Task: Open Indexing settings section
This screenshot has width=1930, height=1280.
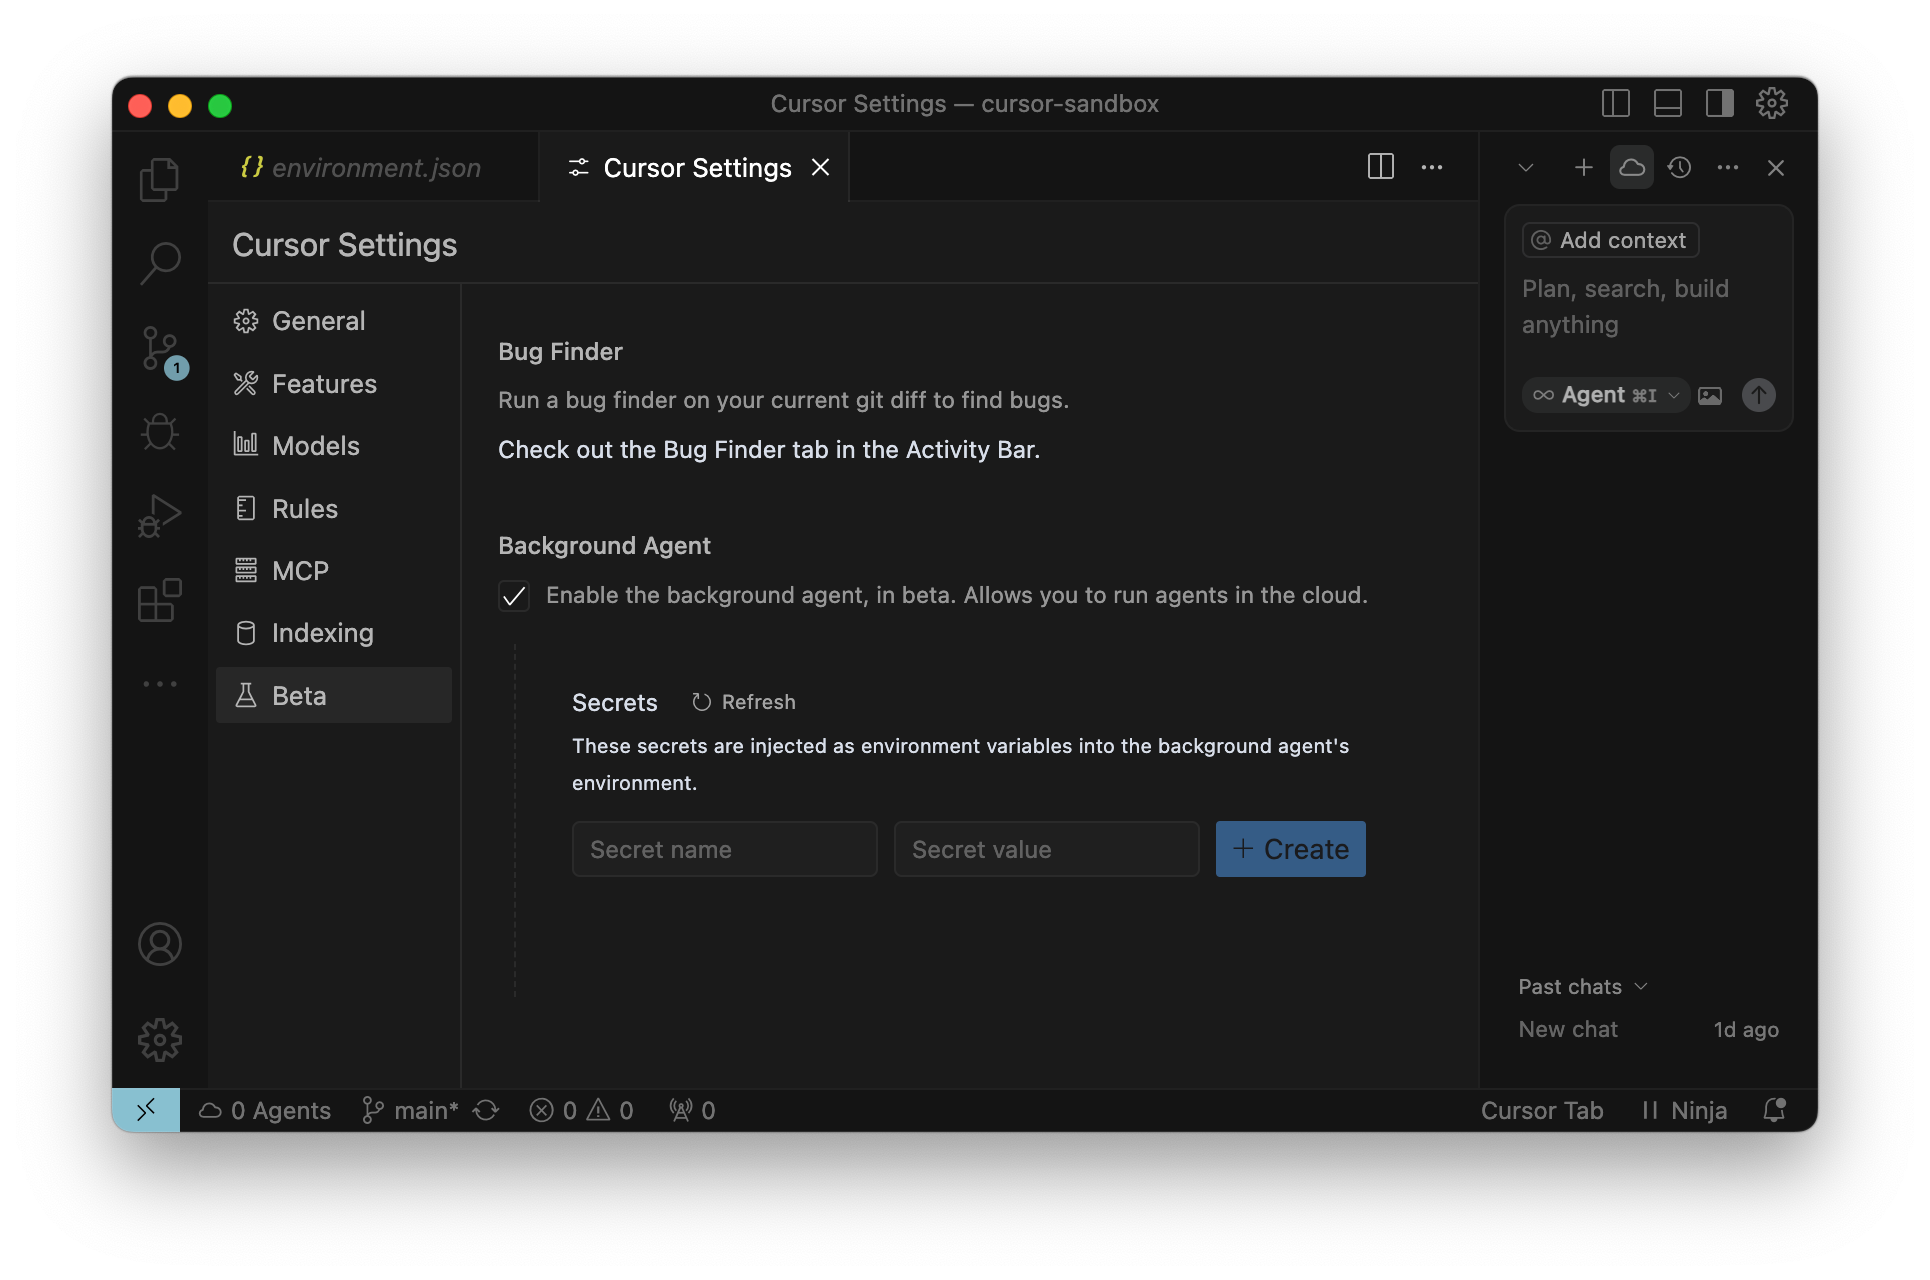Action: click(x=334, y=633)
